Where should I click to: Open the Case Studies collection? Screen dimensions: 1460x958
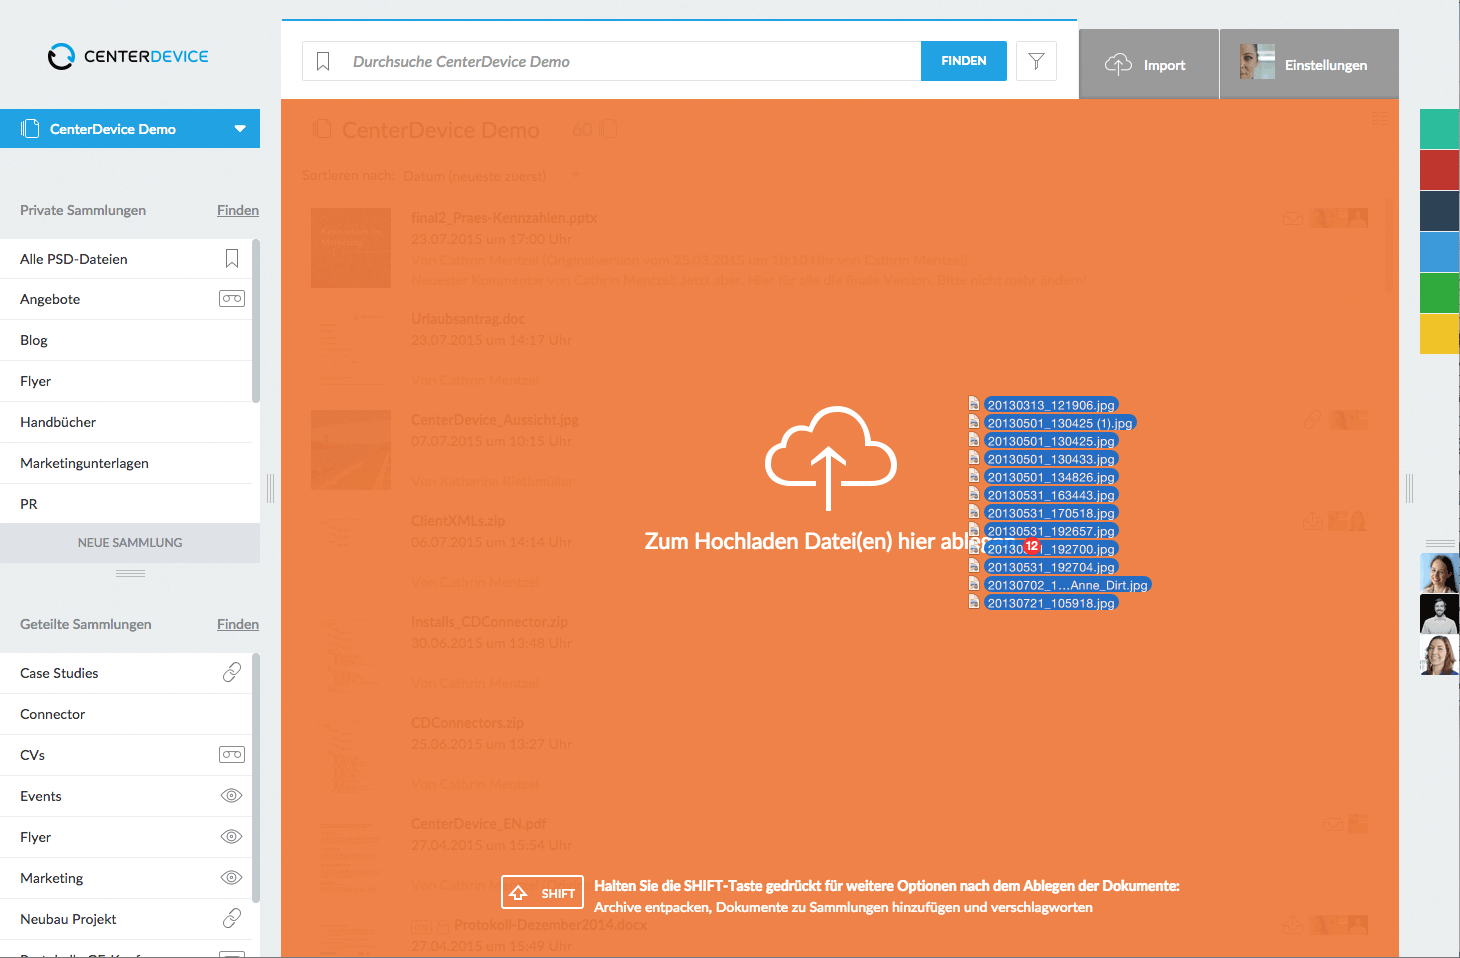click(126, 673)
